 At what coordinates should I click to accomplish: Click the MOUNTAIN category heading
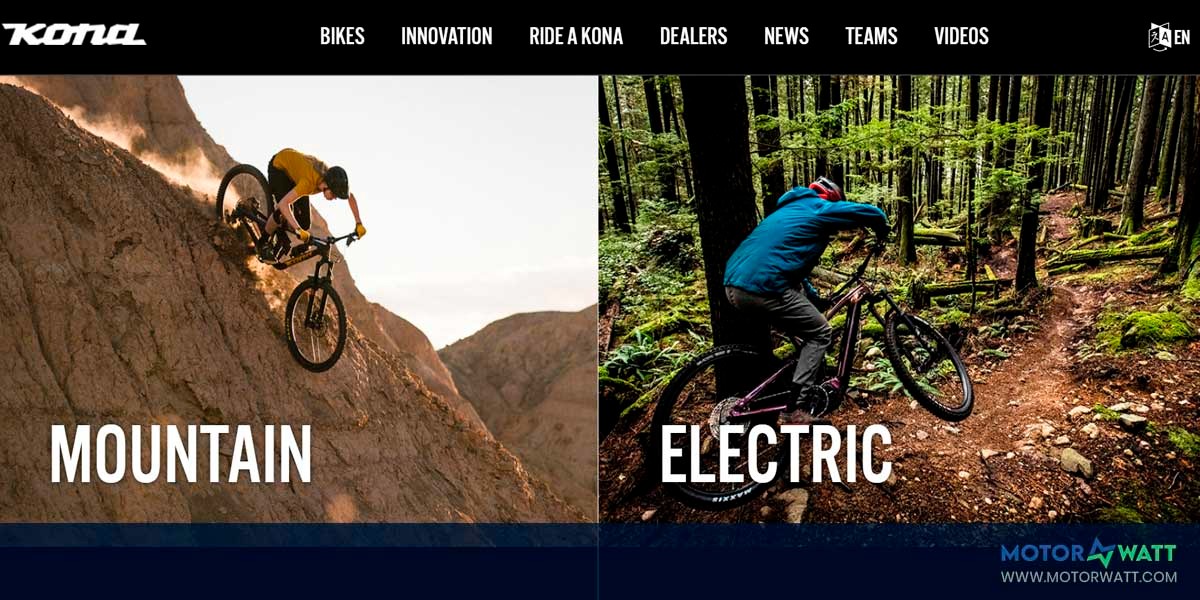point(181,454)
